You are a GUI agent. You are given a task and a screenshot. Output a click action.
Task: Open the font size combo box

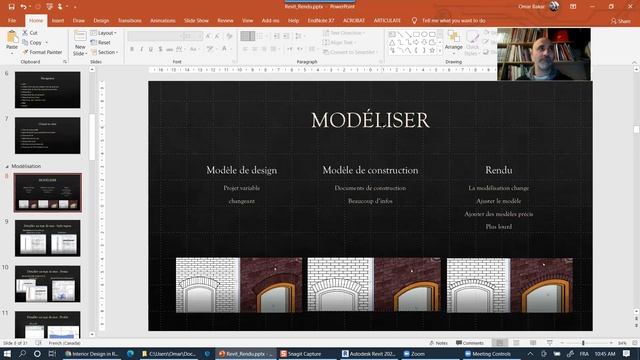tap(193, 36)
